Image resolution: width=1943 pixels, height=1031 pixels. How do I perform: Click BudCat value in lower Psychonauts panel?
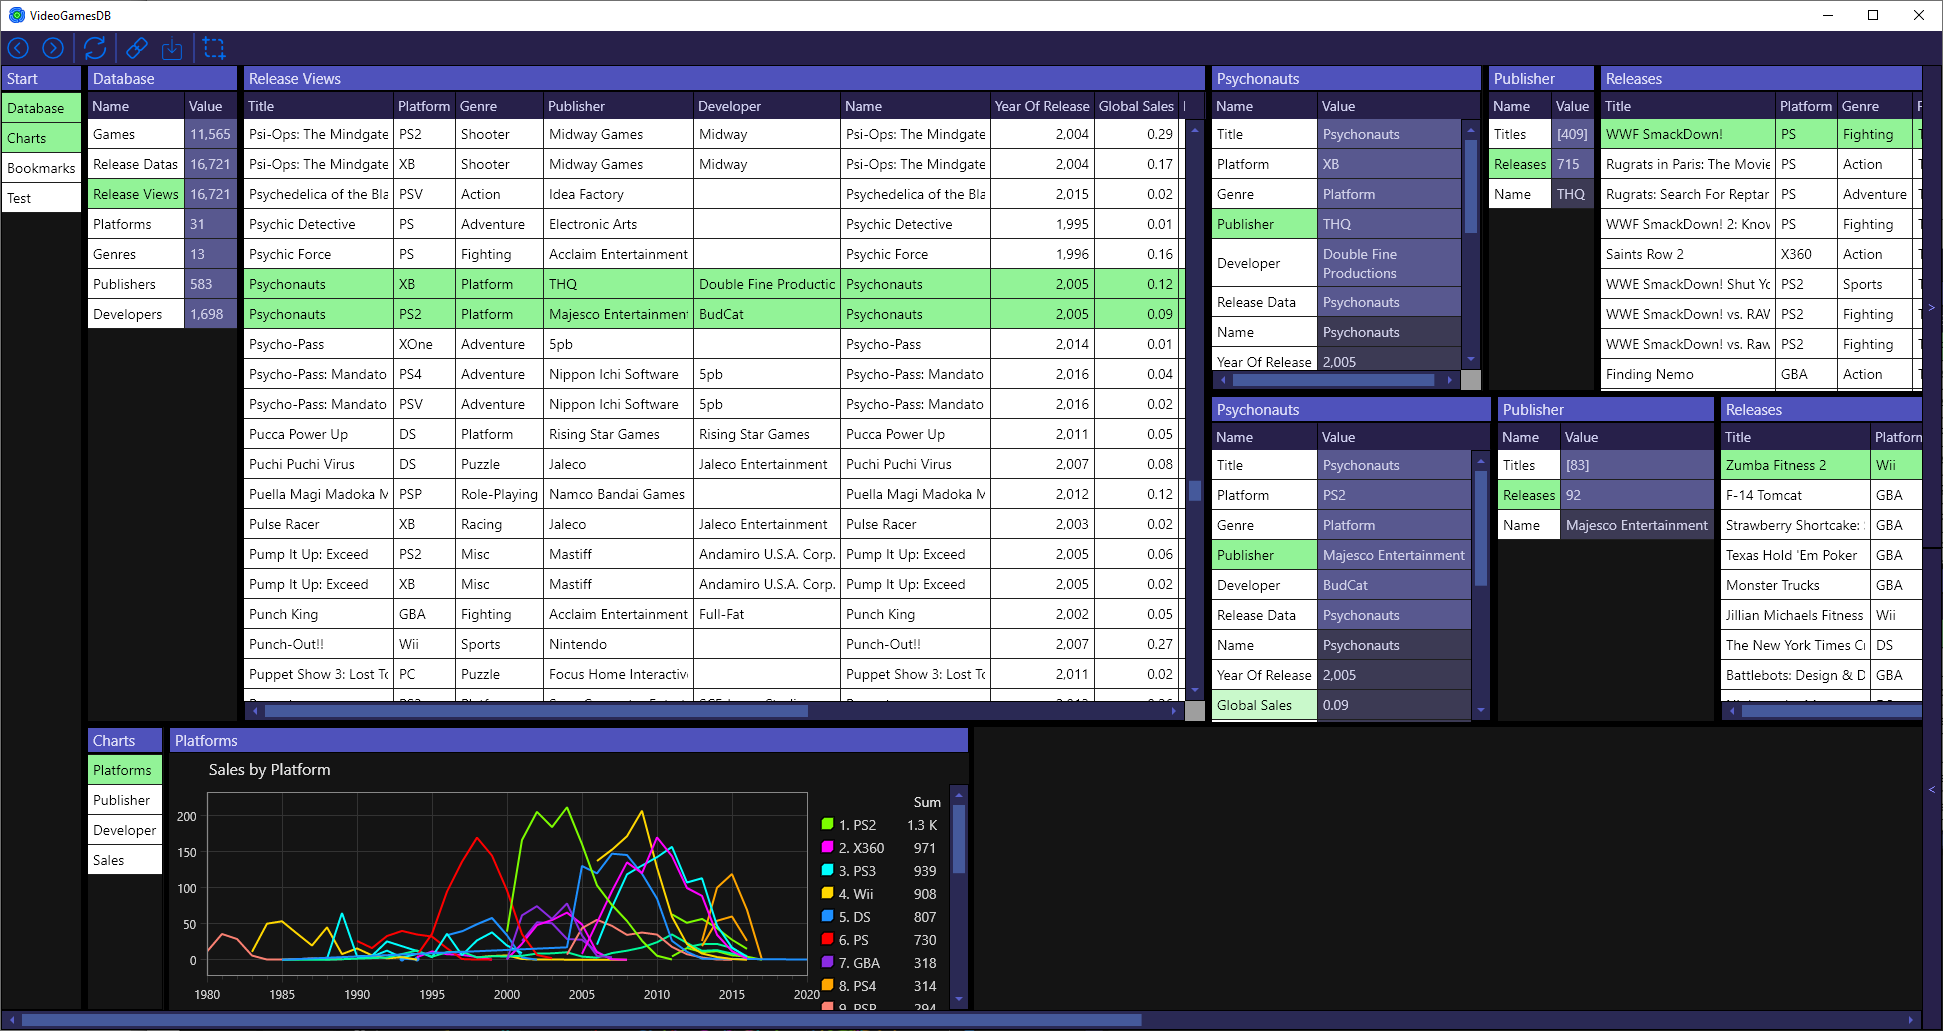(x=1394, y=585)
